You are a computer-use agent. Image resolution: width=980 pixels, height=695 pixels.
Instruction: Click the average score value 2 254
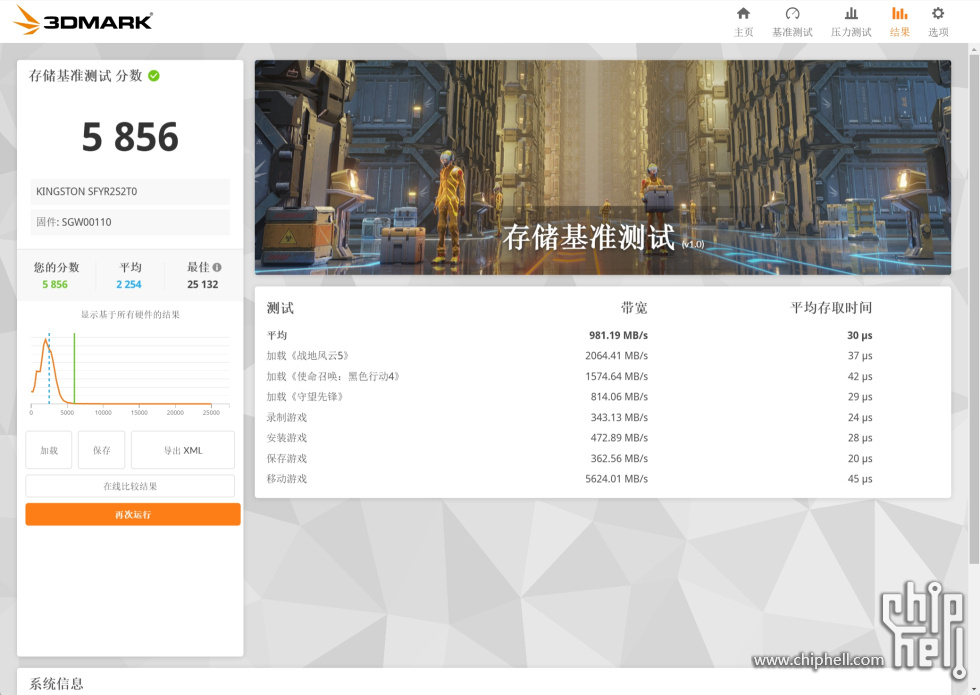click(x=129, y=284)
